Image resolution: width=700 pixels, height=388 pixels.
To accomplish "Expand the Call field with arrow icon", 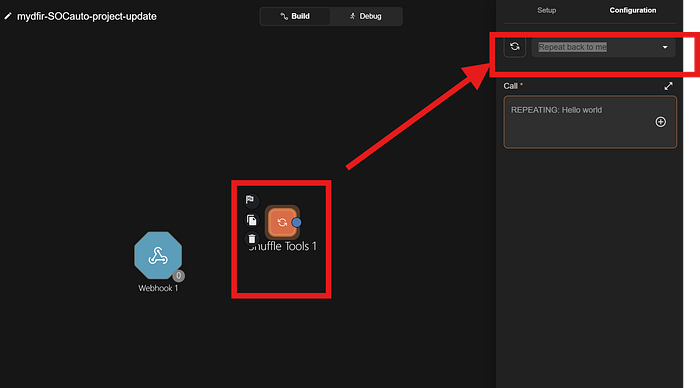I will (668, 86).
